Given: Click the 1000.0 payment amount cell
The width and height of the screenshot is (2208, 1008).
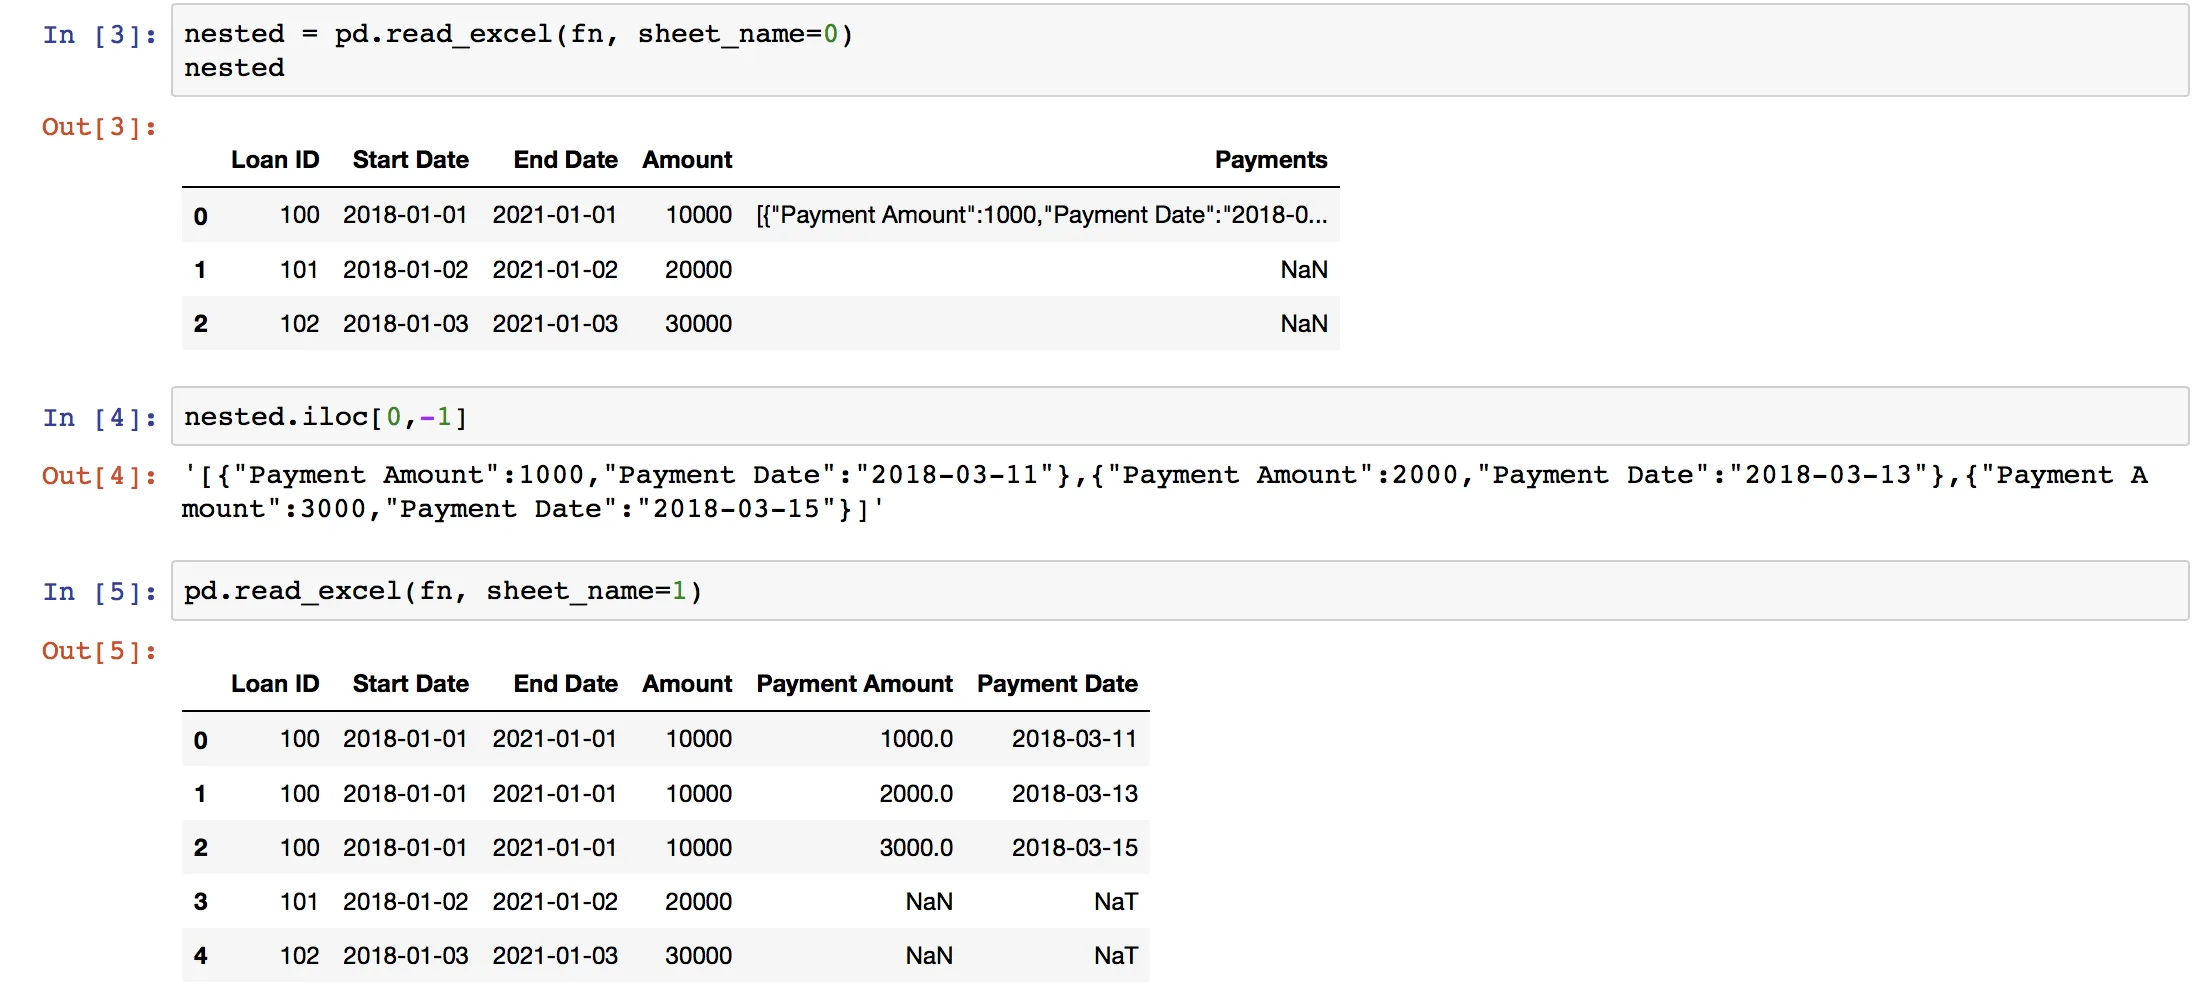Looking at the screenshot, I should click(915, 739).
